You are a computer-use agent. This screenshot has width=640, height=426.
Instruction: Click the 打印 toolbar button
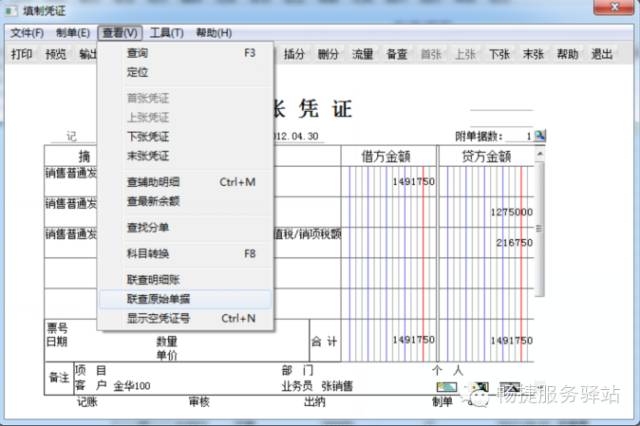[x=21, y=54]
